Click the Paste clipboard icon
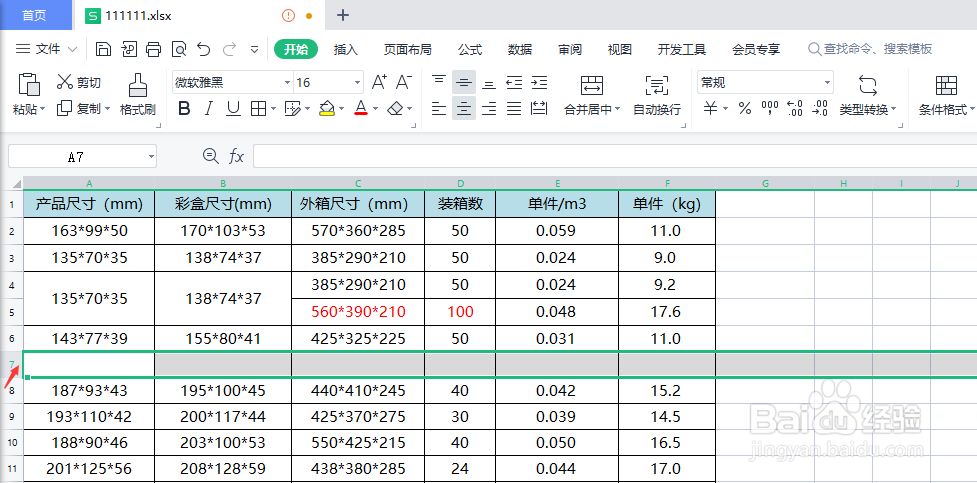The height and width of the screenshot is (483, 977). [29, 84]
